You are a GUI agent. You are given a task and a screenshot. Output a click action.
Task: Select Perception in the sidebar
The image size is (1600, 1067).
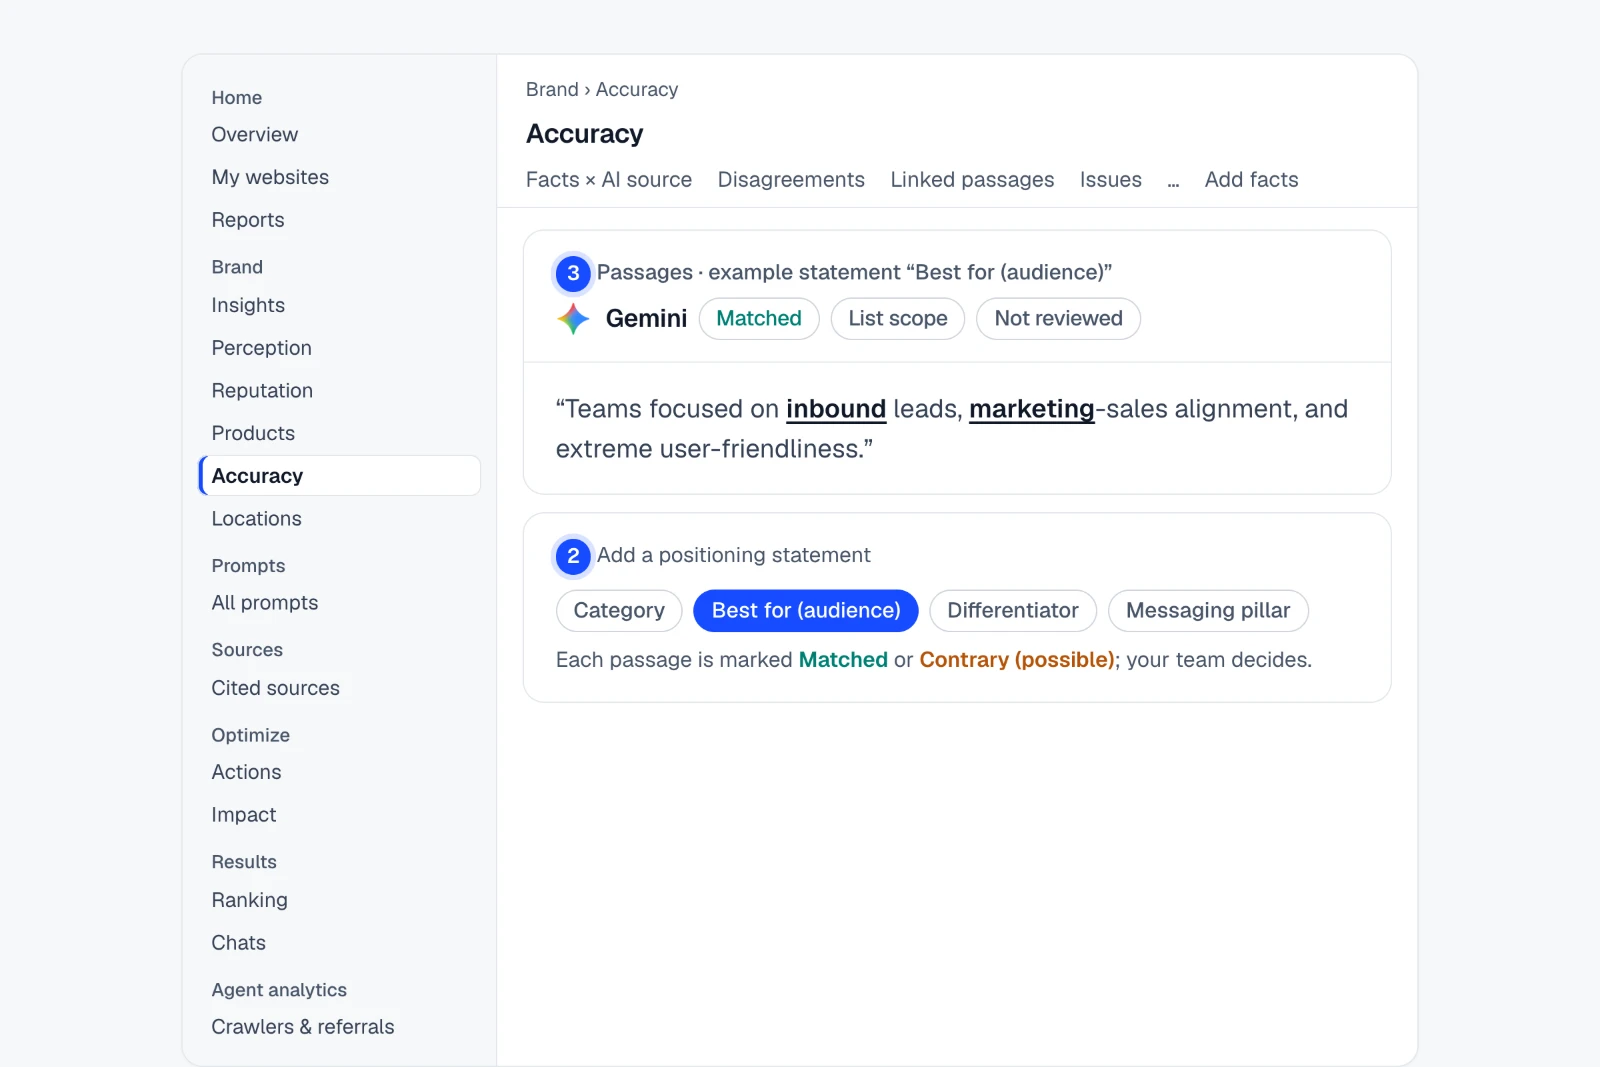point(261,348)
